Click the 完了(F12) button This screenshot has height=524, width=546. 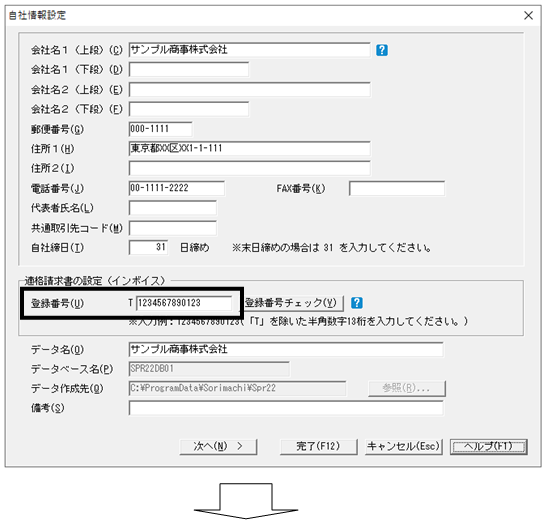[x=319, y=446]
